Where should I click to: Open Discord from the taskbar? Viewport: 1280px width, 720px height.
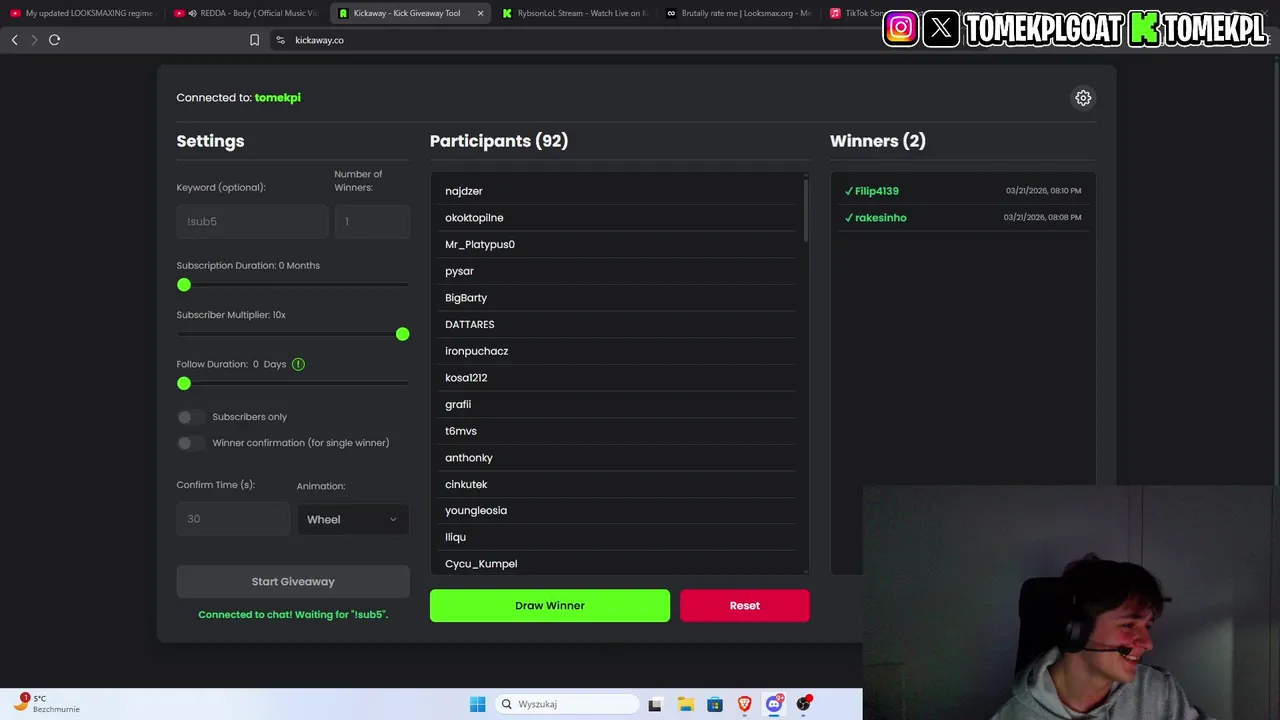774,704
